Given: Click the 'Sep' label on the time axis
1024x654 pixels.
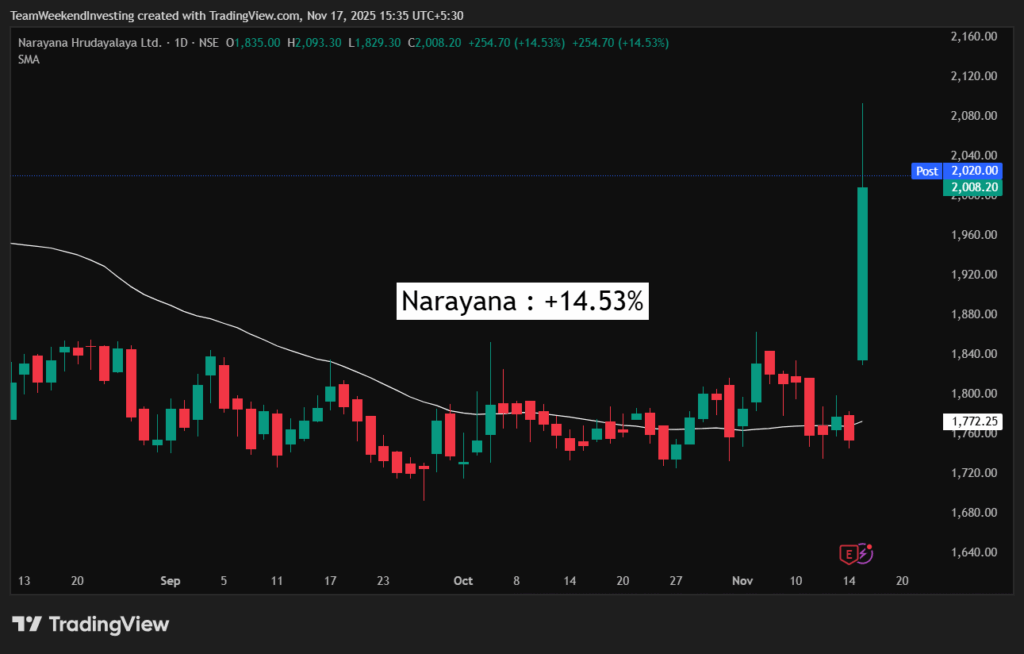Looking at the screenshot, I should pyautogui.click(x=170, y=580).
